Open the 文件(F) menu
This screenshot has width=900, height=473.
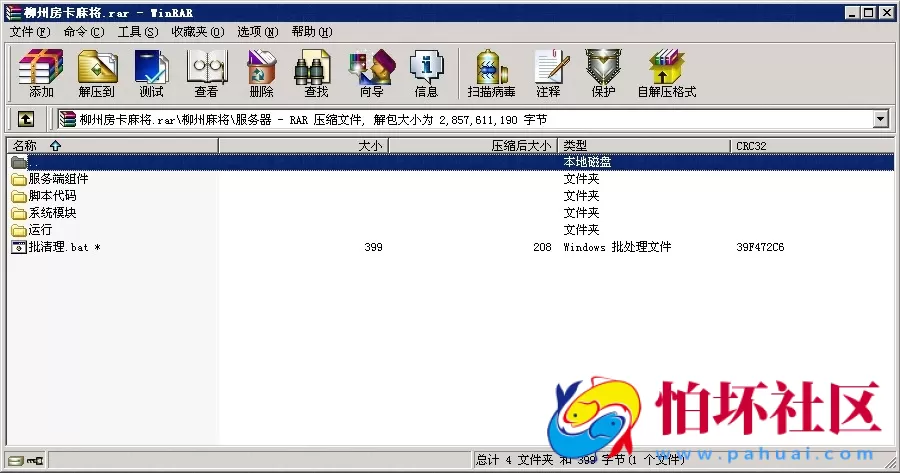click(30, 32)
